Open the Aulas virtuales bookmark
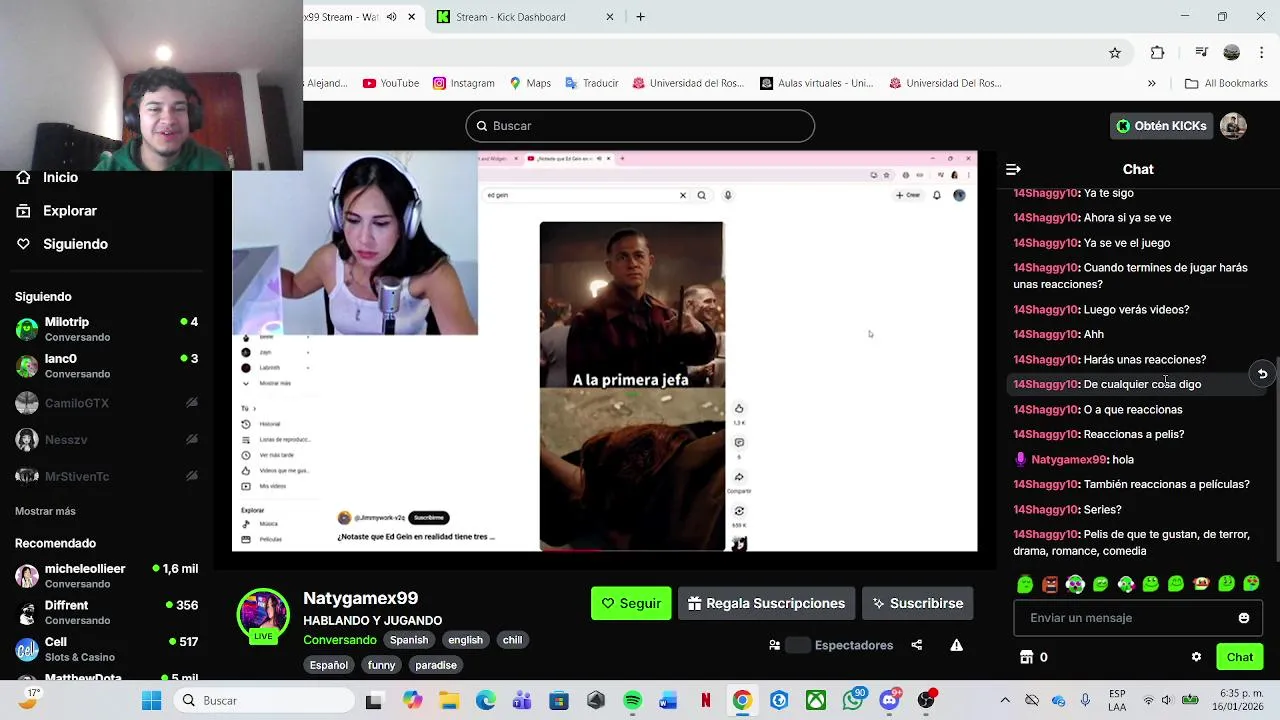Viewport: 1280px width, 720px height. click(816, 83)
